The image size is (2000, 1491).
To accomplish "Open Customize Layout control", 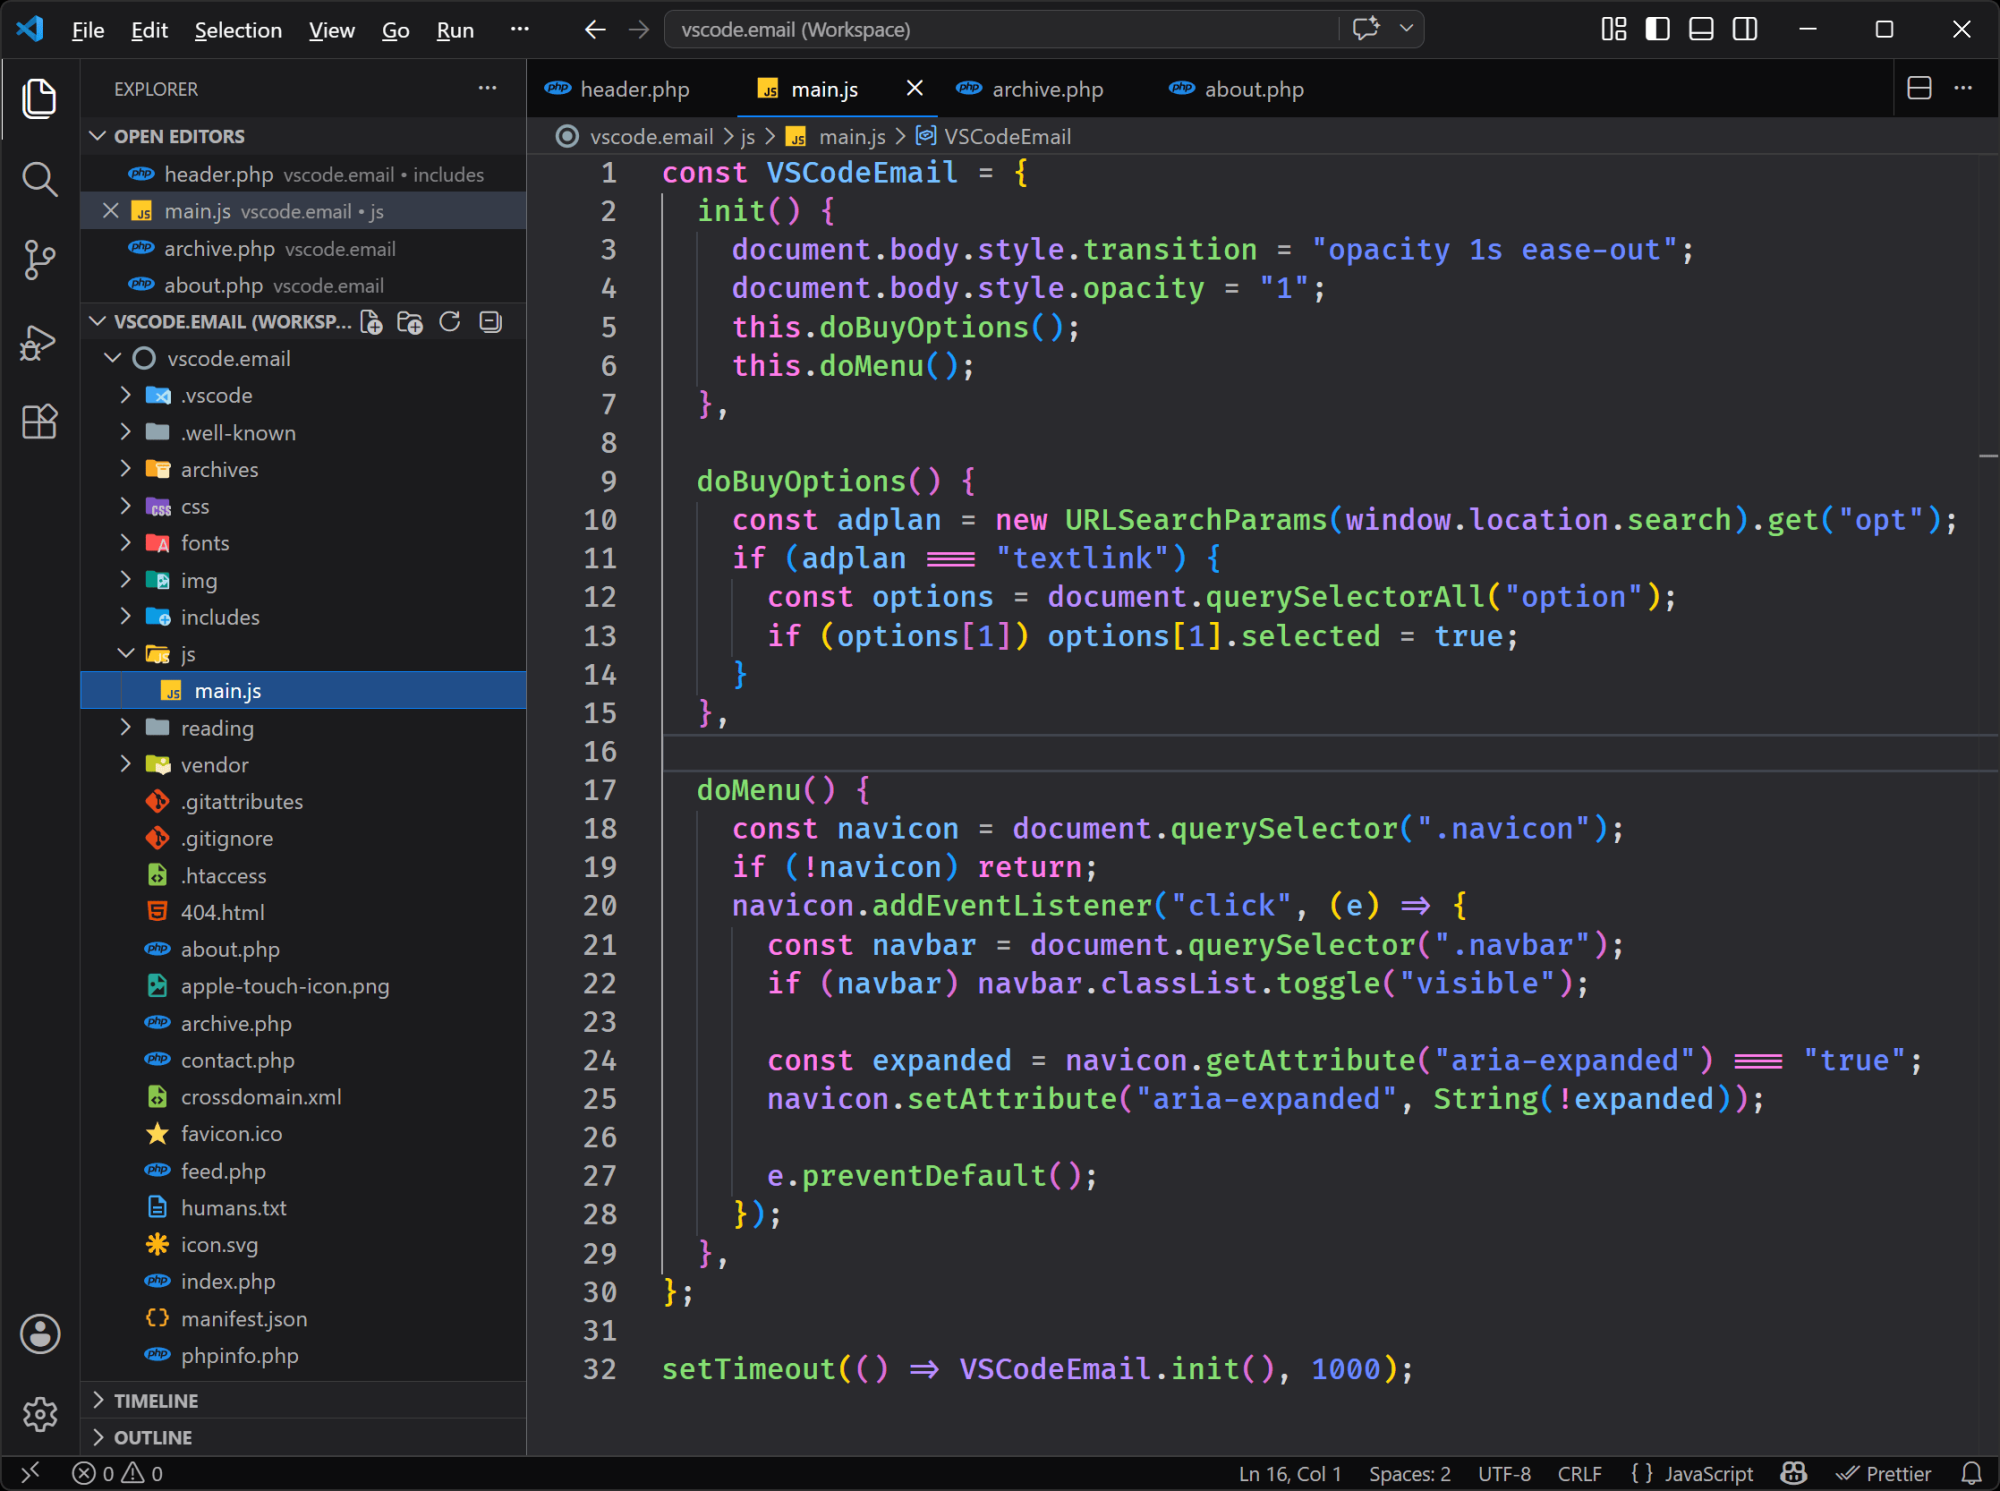I will (1613, 29).
